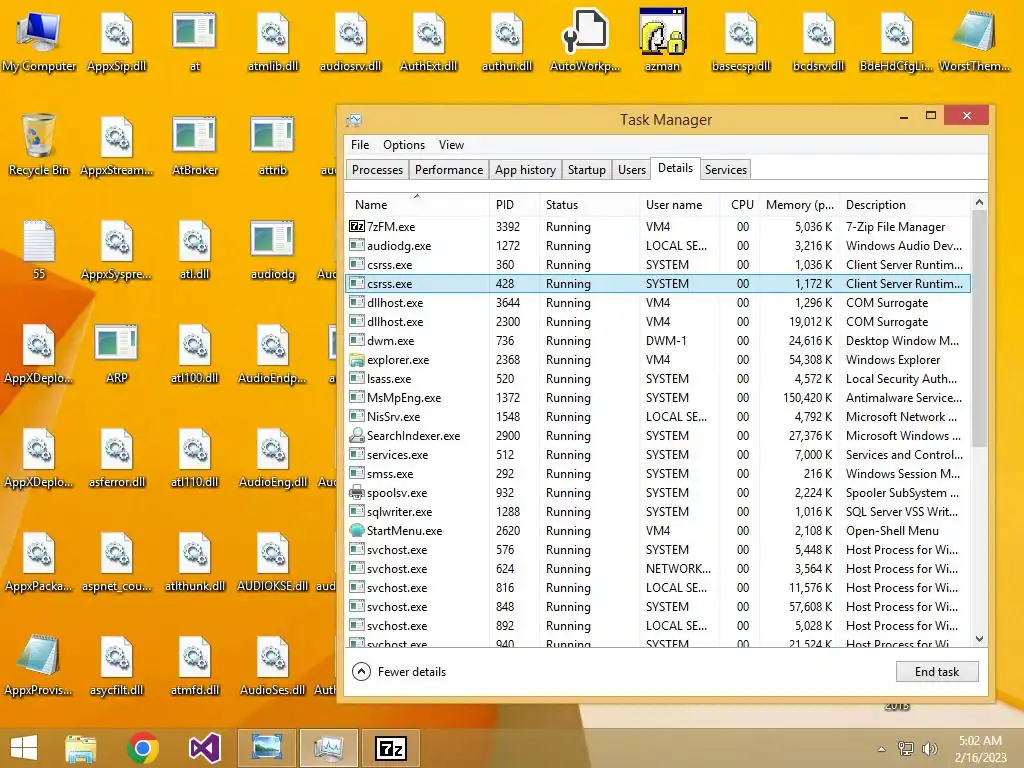Select AppxProvis... notepad icon
The image size is (1024, 768).
click(39, 665)
